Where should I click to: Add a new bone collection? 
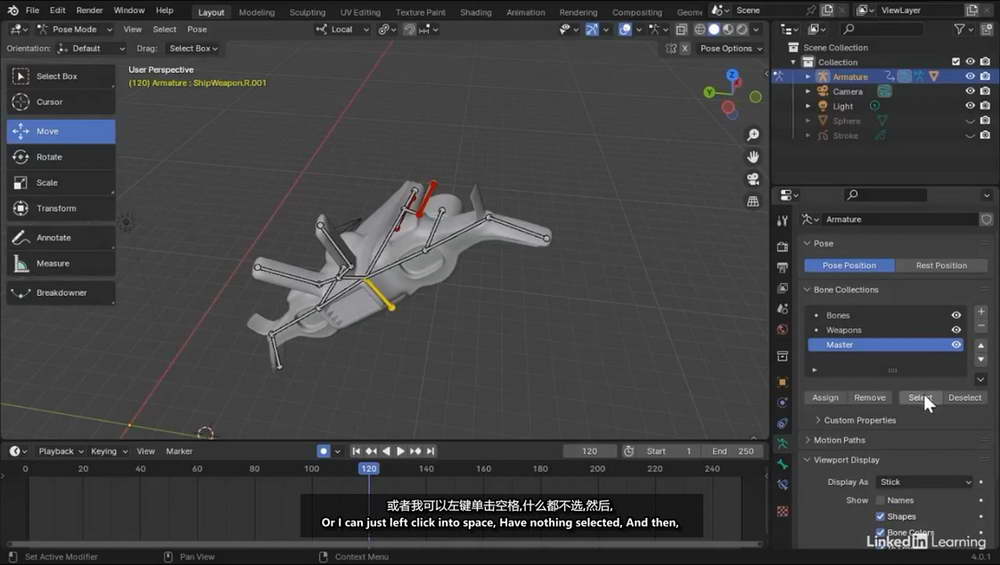click(981, 312)
